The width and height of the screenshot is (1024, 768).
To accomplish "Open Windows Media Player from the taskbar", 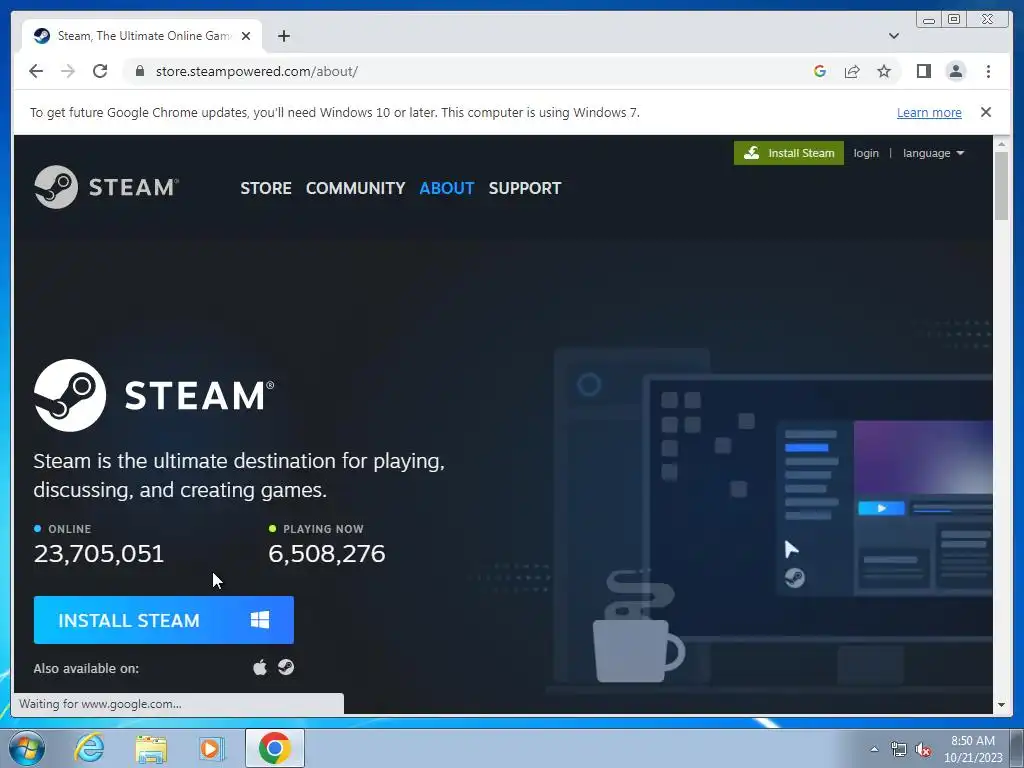I will pos(212,748).
